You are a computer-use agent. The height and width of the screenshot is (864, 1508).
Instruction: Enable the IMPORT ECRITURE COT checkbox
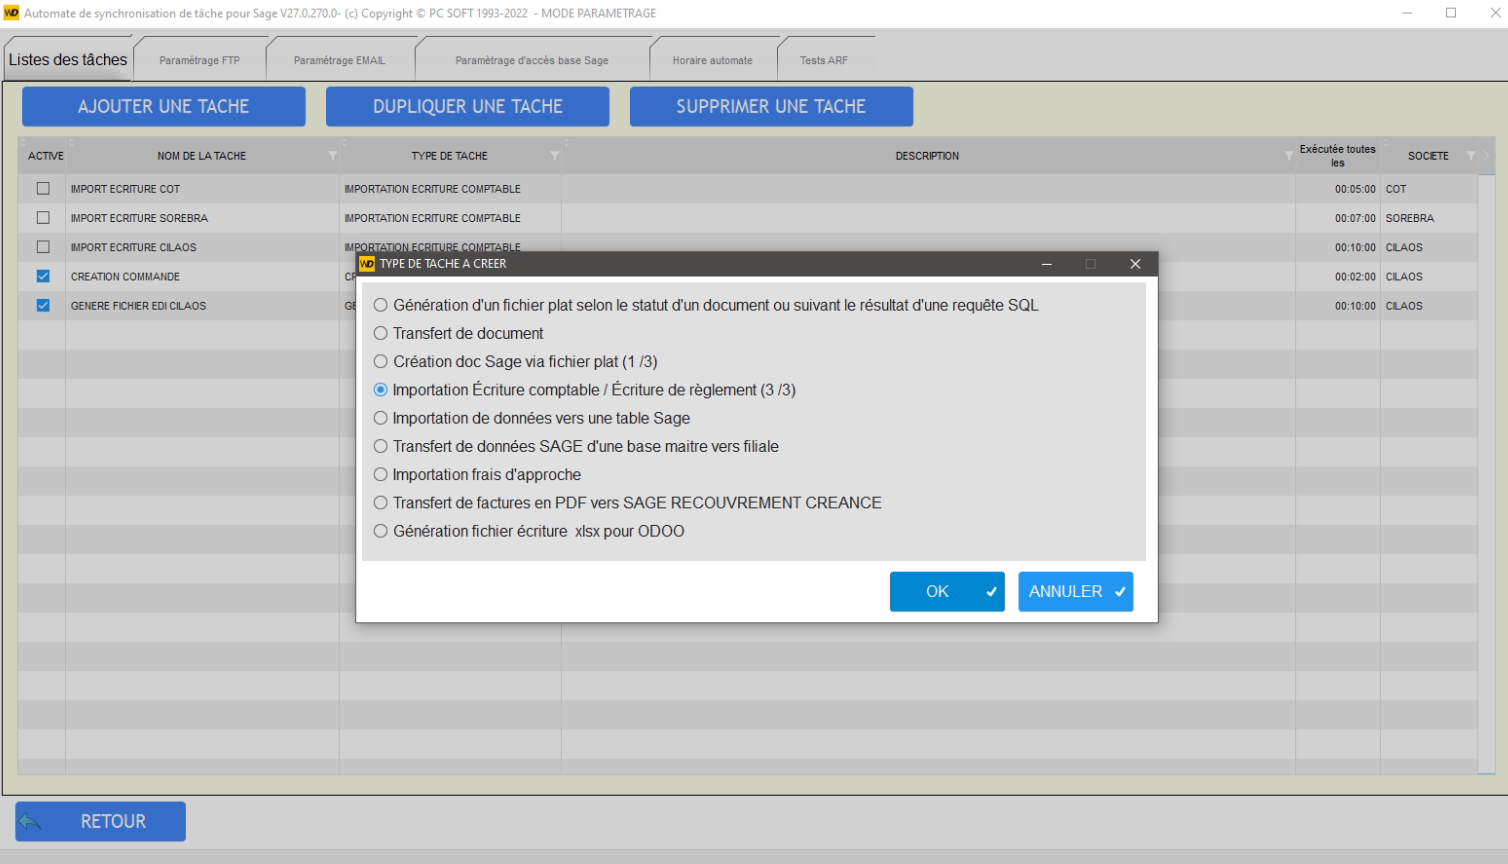(x=43, y=189)
